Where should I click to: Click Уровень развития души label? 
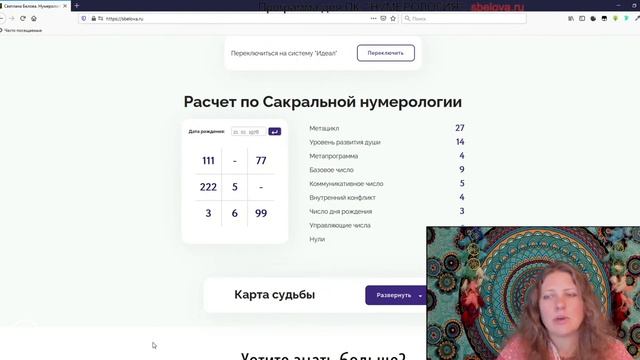pyautogui.click(x=345, y=142)
